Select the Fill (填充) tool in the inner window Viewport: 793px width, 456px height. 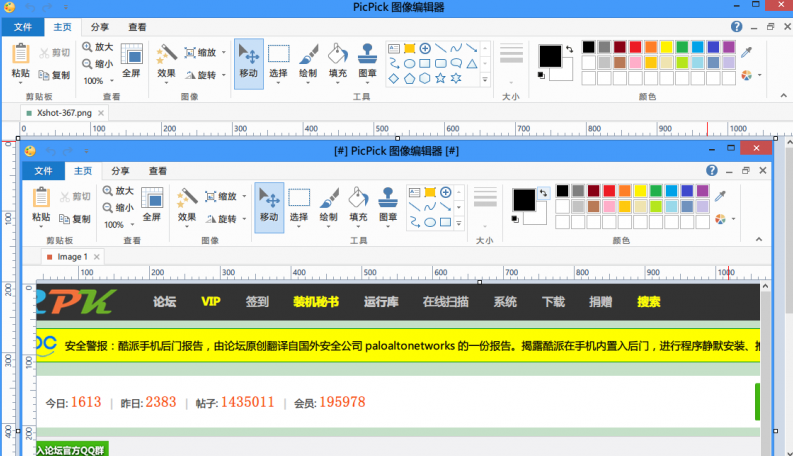pos(358,206)
